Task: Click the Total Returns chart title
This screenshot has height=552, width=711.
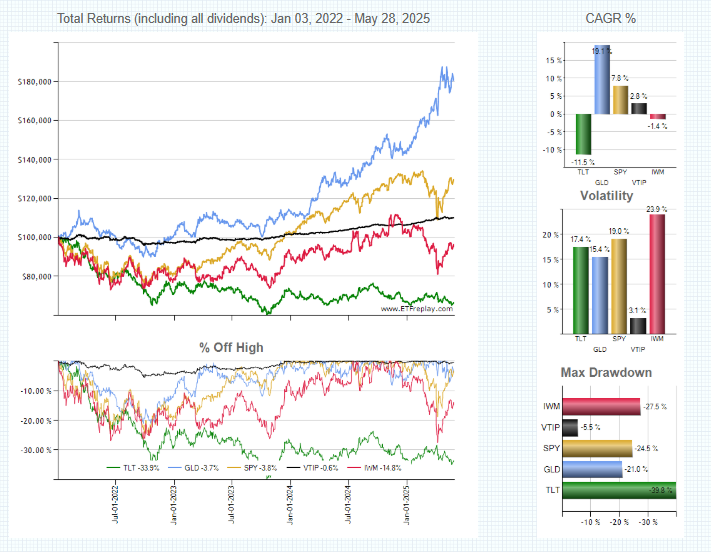Action: [244, 19]
